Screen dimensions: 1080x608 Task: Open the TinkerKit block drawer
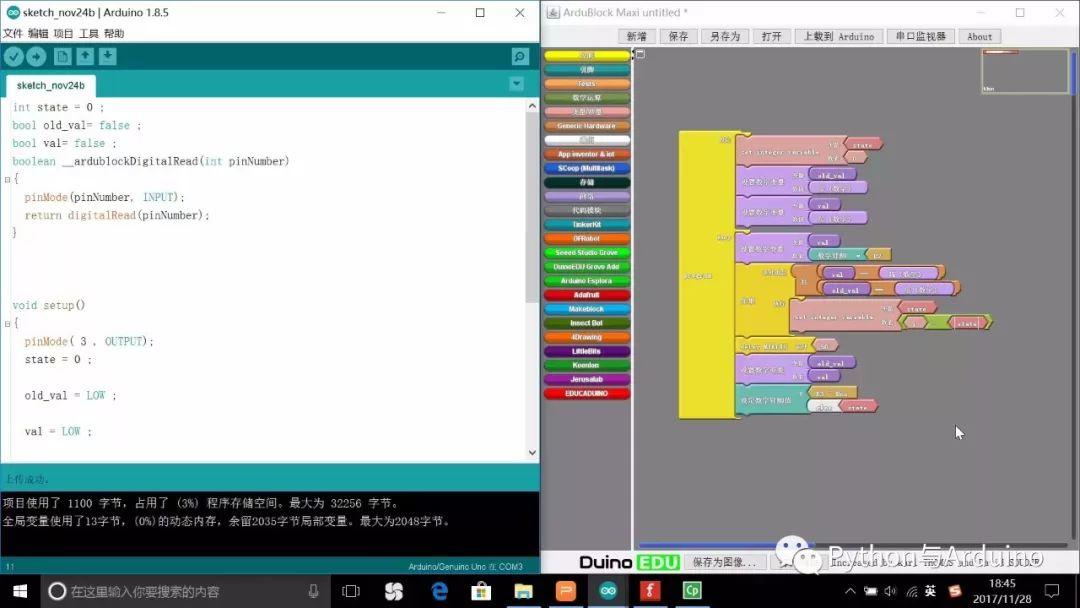[587, 224]
